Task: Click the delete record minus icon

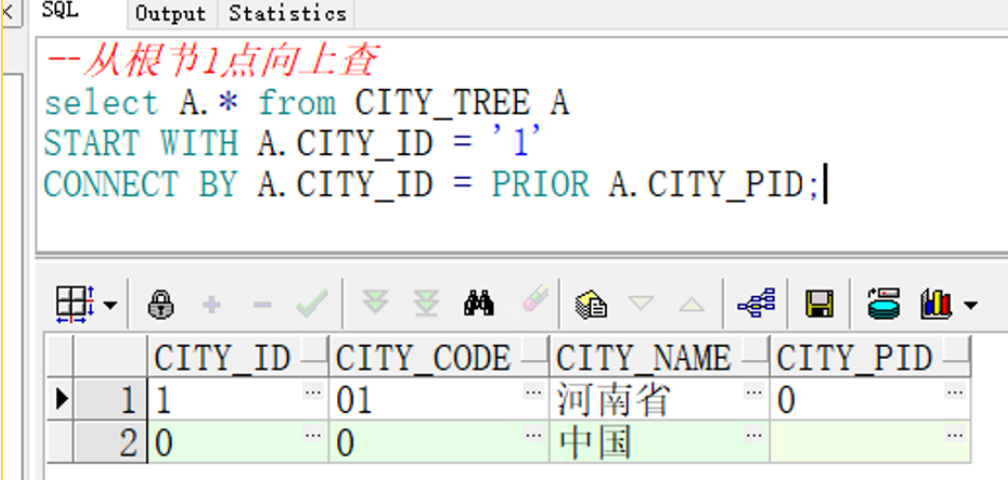Action: point(262,305)
